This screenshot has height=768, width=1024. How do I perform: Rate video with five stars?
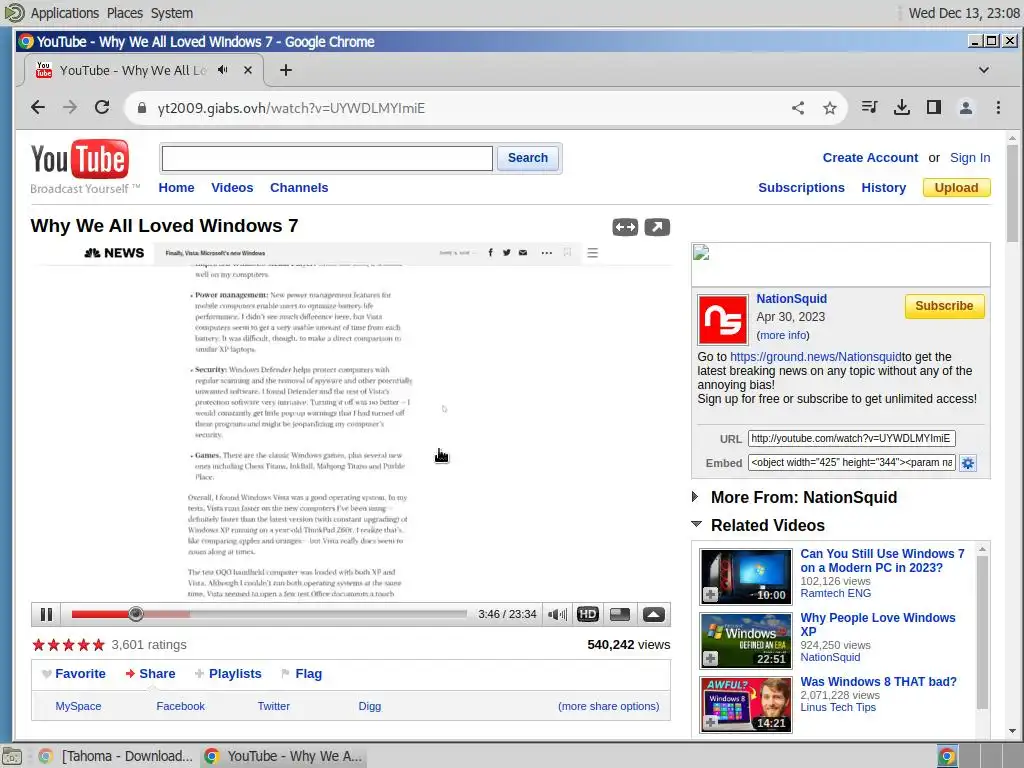pos(98,645)
